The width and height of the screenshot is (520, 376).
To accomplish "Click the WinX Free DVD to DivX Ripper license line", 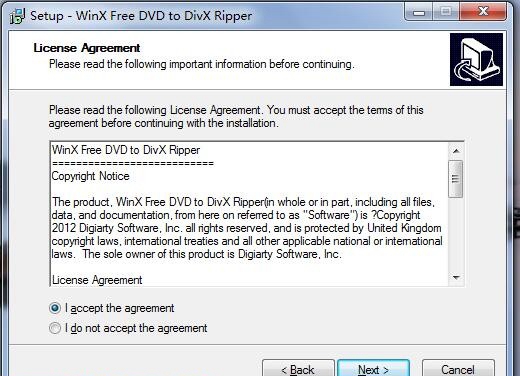I will [126, 150].
